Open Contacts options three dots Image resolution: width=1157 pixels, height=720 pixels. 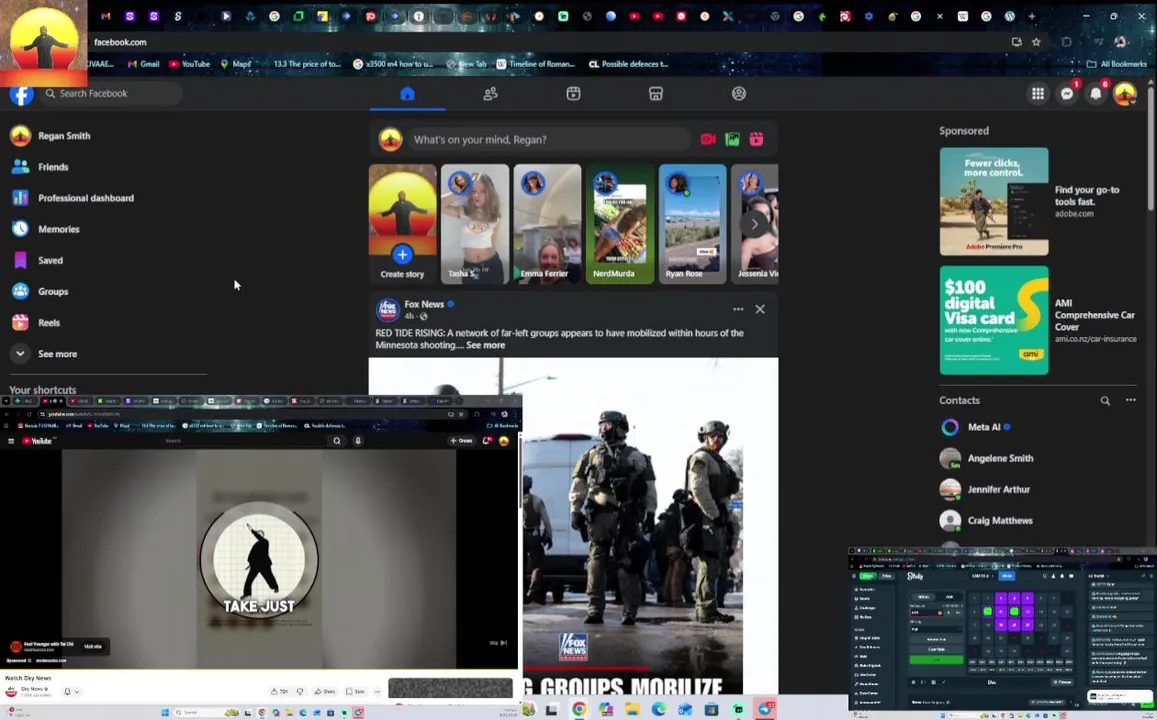pos(1130,401)
